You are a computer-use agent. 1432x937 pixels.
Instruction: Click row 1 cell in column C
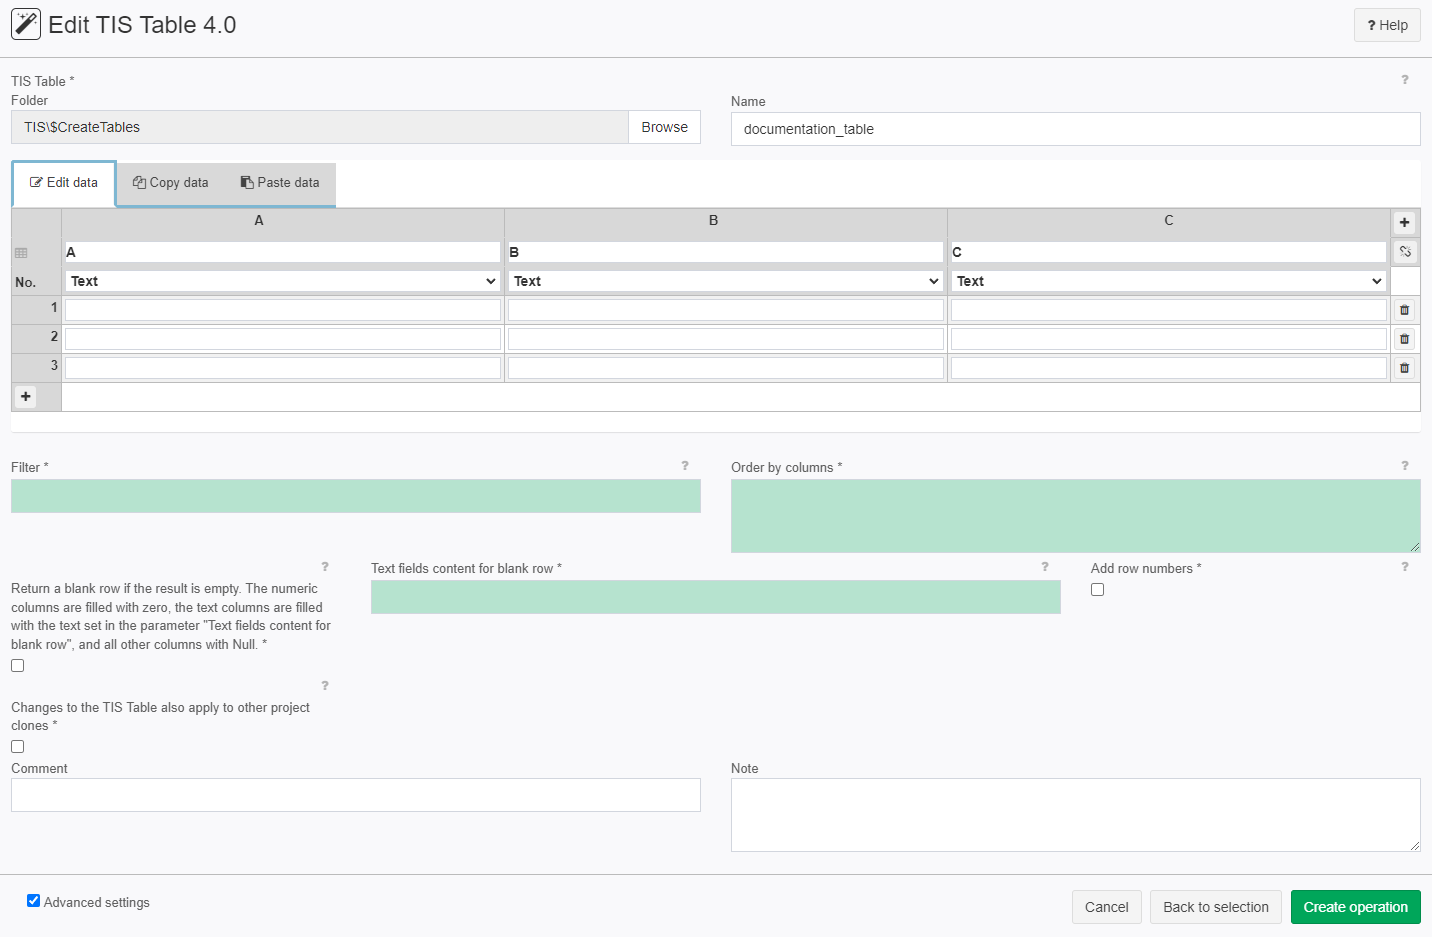coord(1168,310)
